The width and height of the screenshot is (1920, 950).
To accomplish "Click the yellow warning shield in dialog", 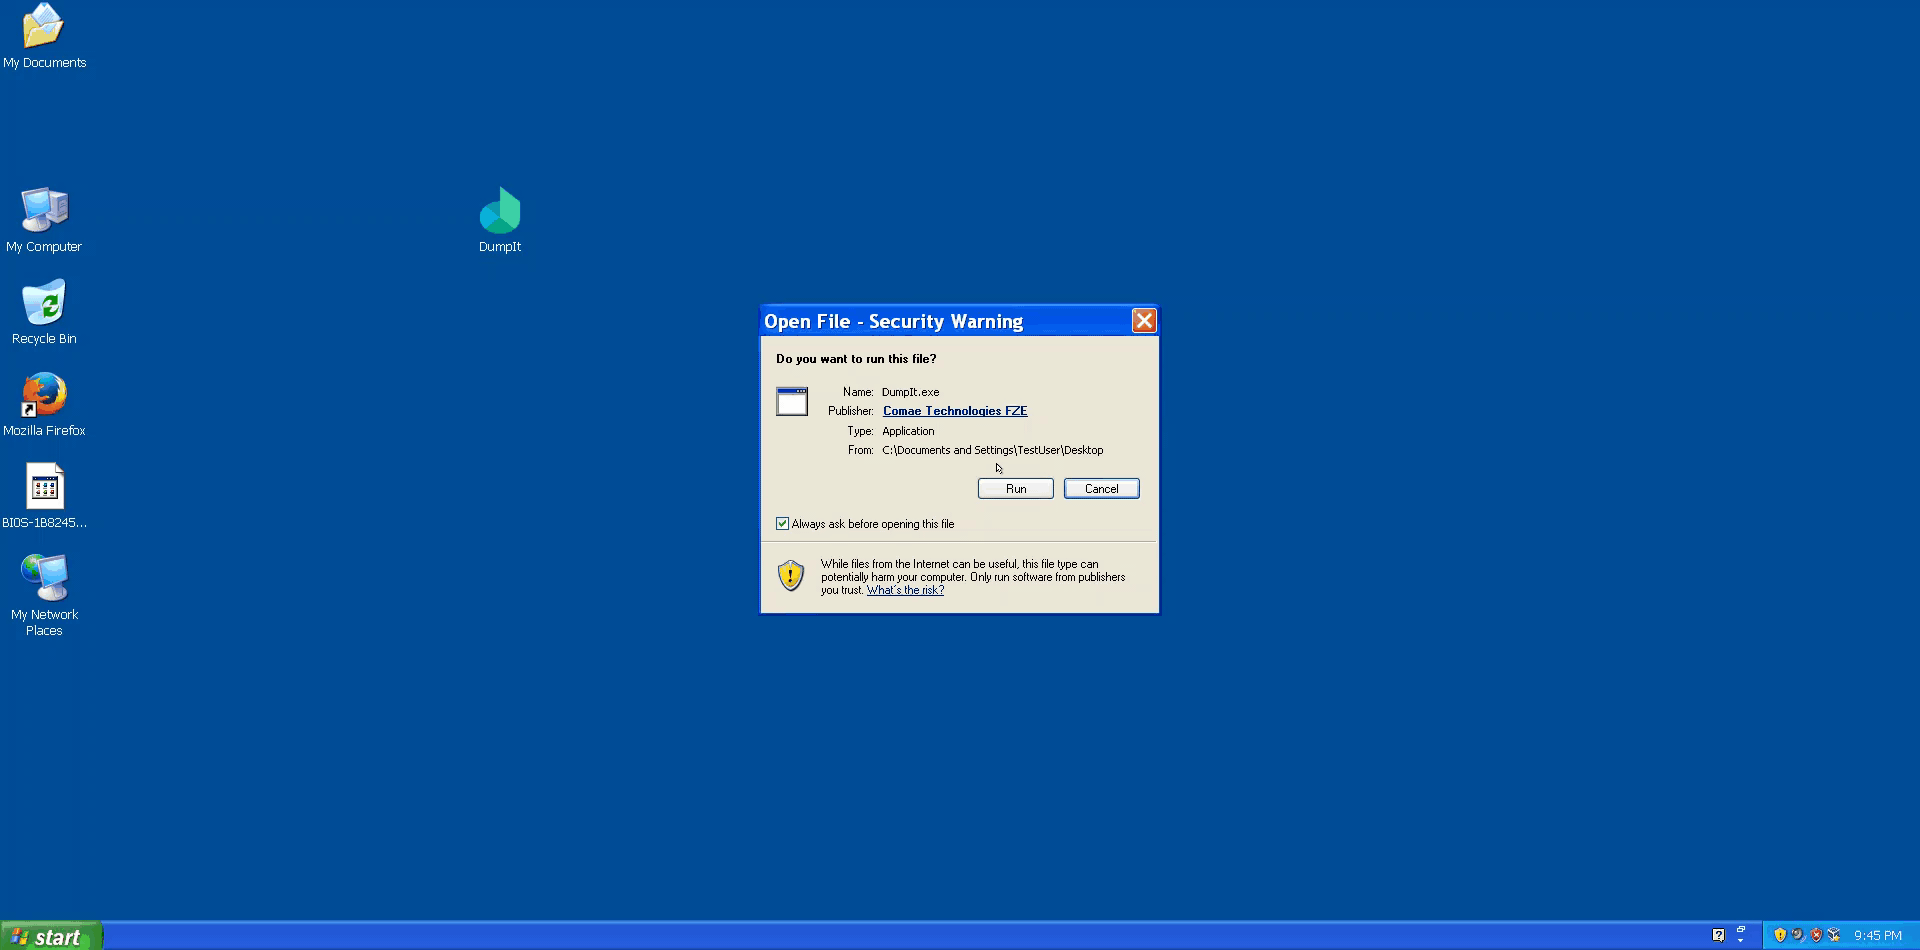I will click(791, 576).
